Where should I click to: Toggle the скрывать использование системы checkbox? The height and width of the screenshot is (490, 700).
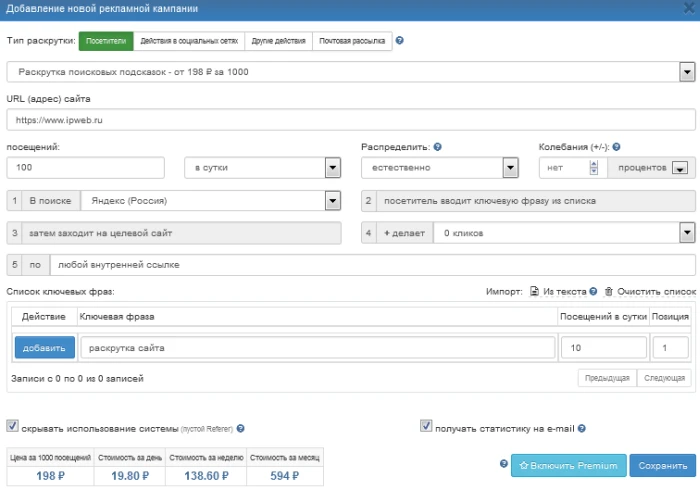coord(12,427)
